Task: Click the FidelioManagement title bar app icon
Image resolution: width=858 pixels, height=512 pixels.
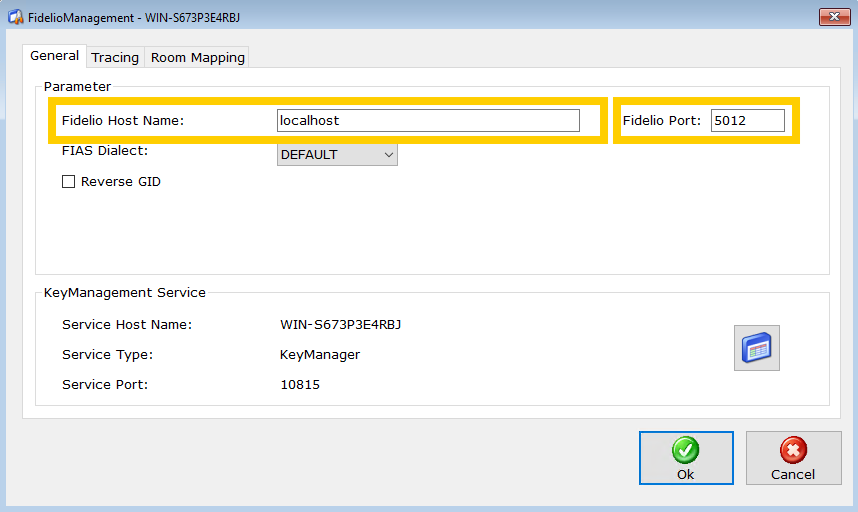Action: [x=15, y=18]
